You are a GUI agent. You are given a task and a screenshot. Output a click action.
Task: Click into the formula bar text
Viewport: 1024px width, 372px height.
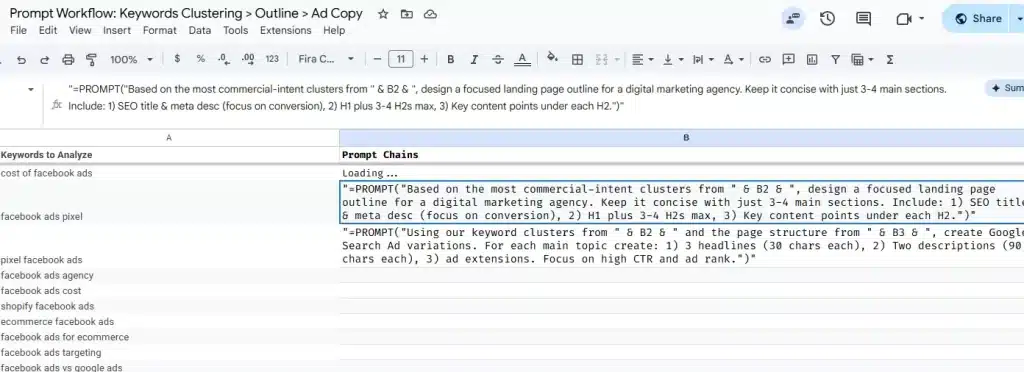[507, 97]
